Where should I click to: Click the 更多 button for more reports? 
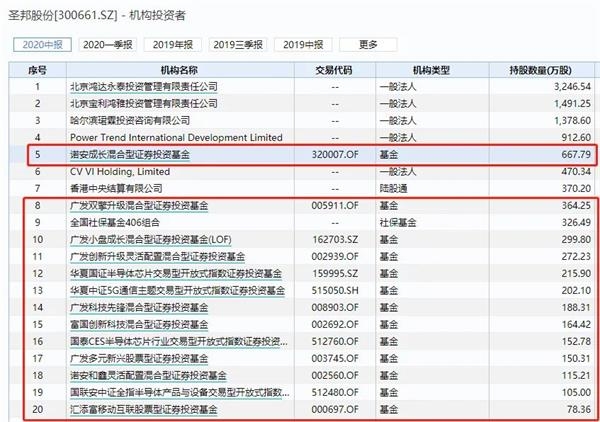point(368,45)
